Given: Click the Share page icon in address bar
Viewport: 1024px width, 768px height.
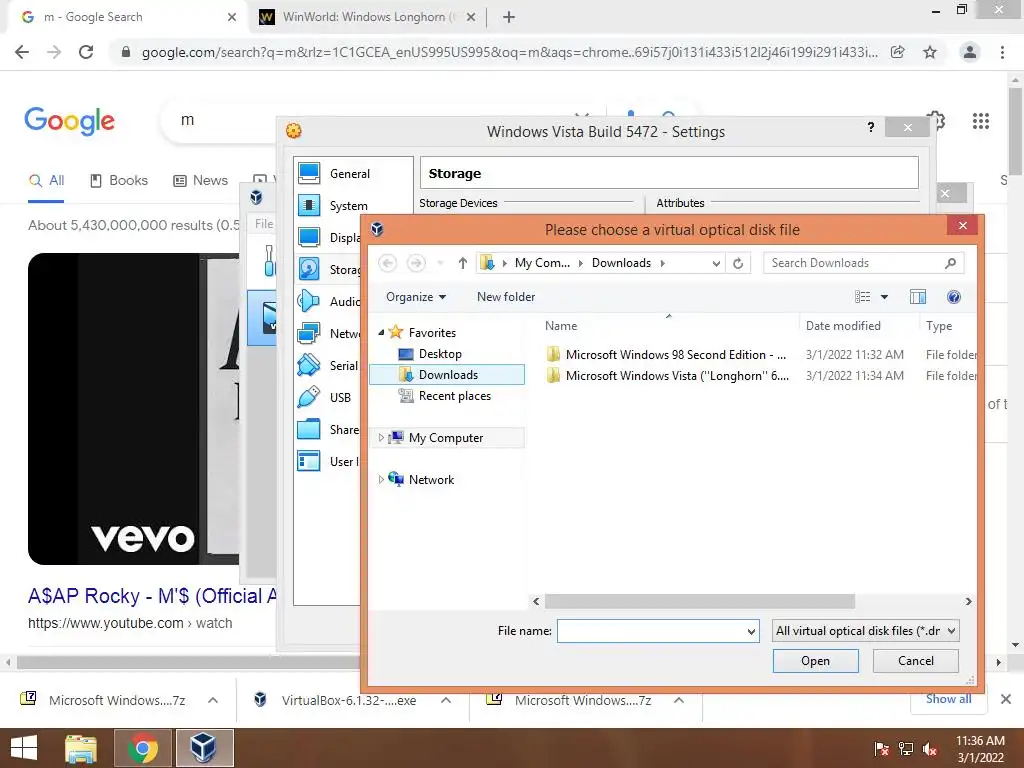Looking at the screenshot, I should tap(898, 52).
